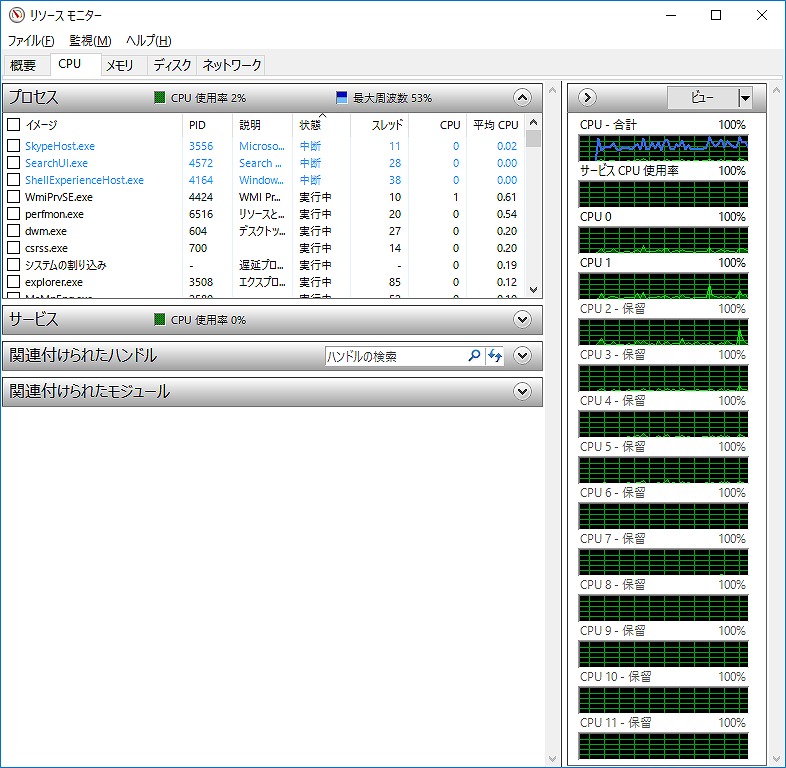786x768 pixels.
Task: Tick the dwm.exe checkbox
Action: click(x=13, y=231)
